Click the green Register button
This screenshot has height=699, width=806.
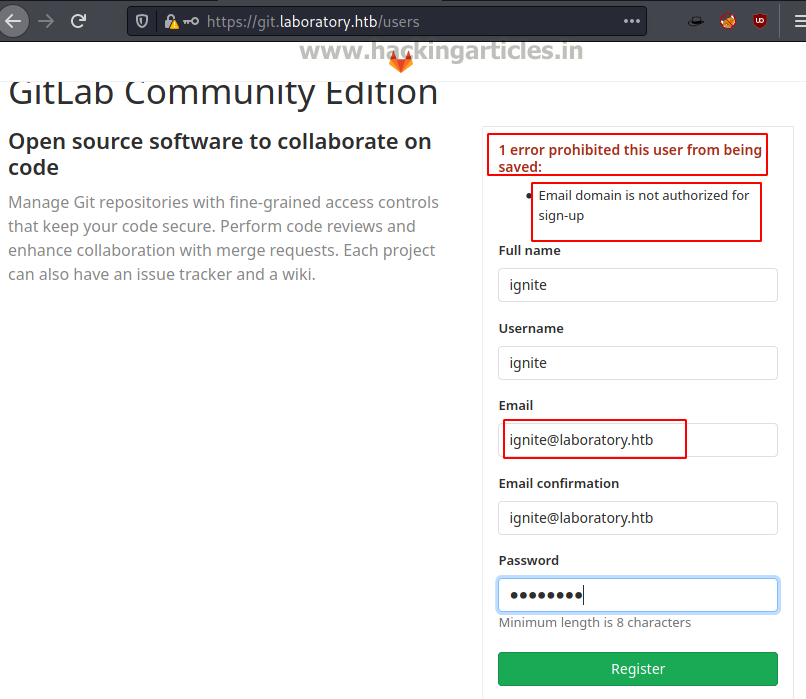tap(638, 669)
